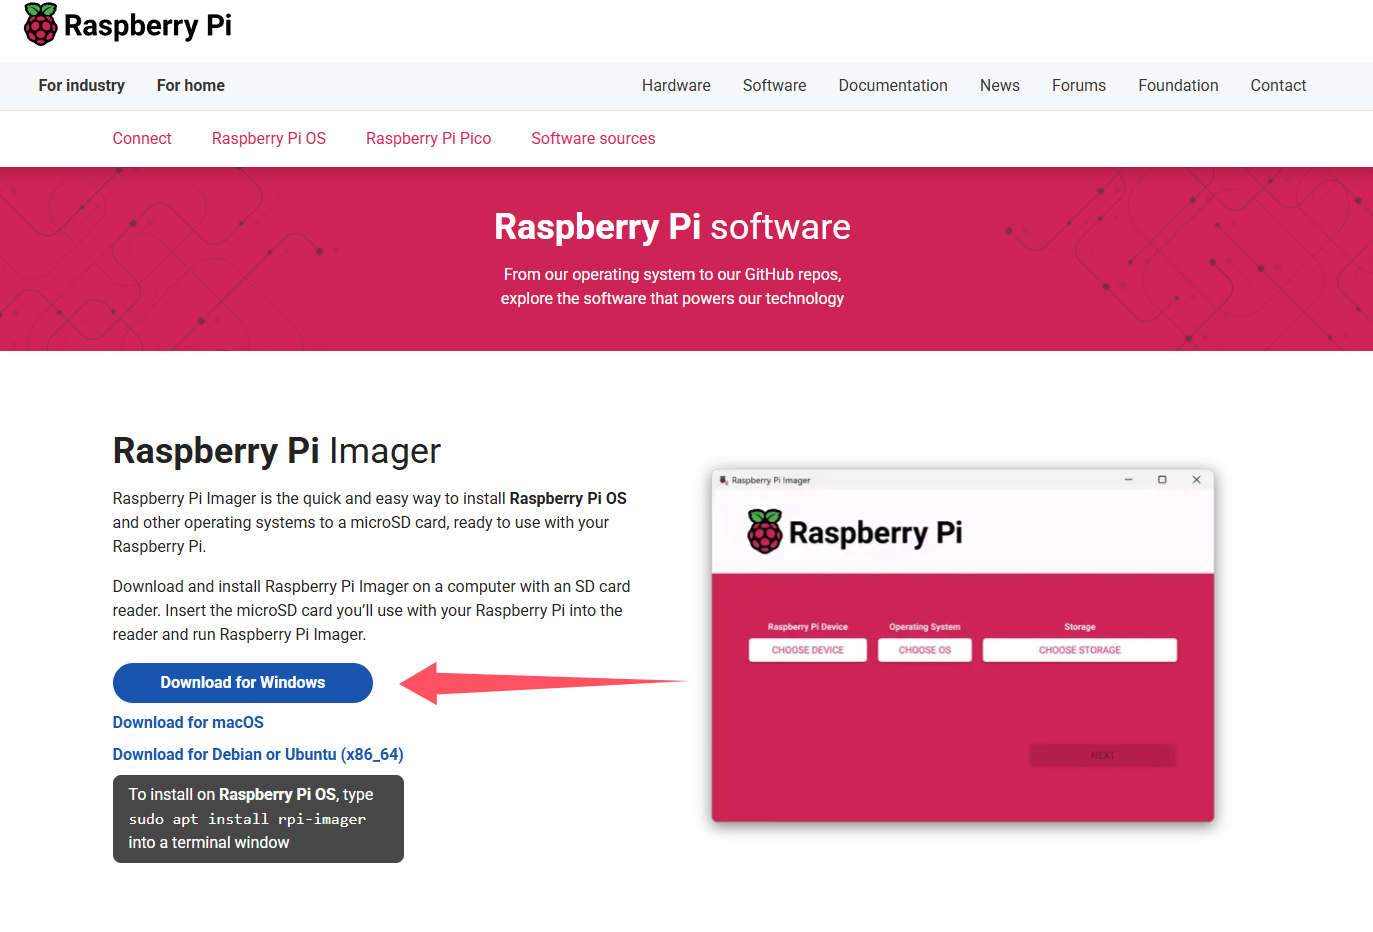Screen dimensions: 1373x932
Task: Click the sudo apt install rpi-imager command
Action: click(x=247, y=819)
